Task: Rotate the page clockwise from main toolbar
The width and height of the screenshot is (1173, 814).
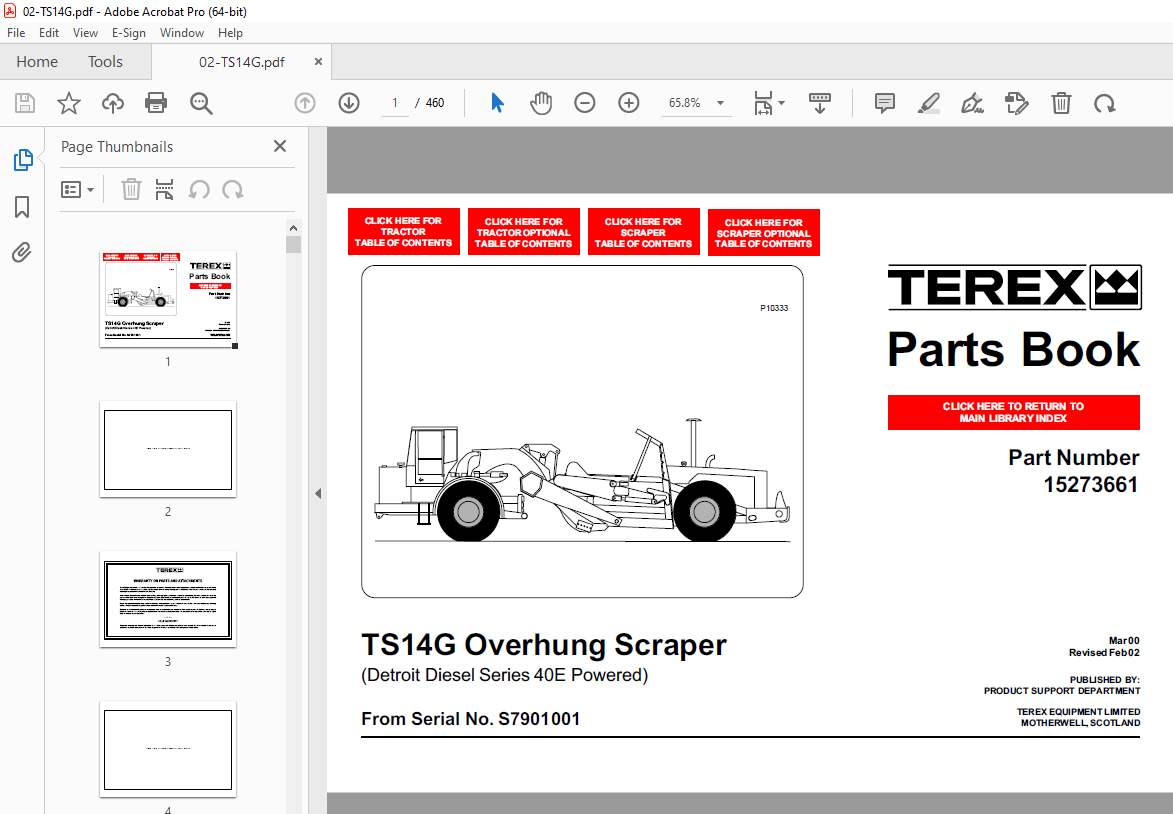Action: tap(1104, 103)
